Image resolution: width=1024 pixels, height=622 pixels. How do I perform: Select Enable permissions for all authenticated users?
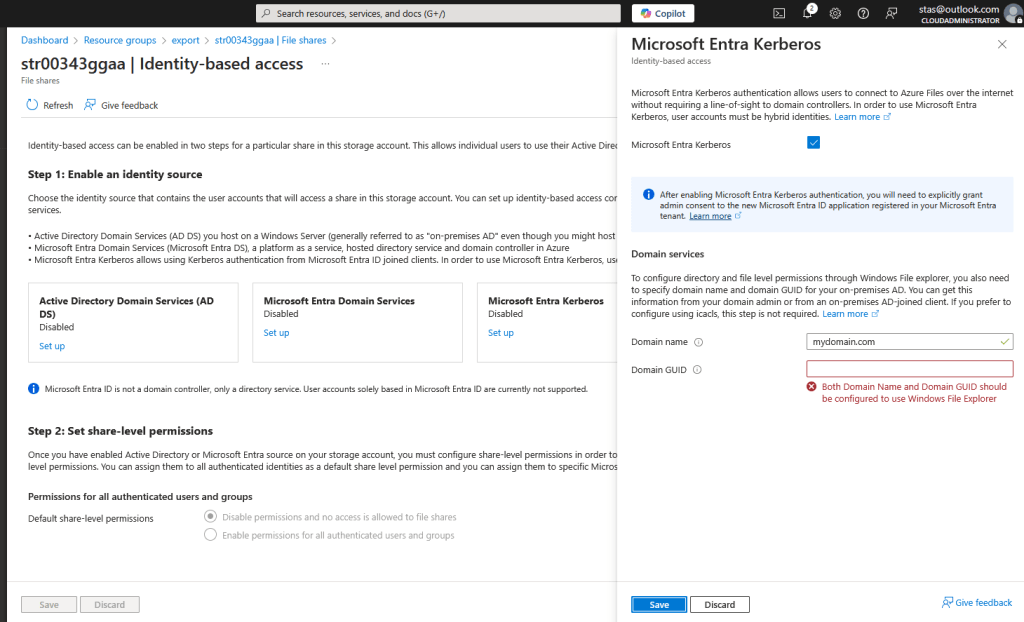(210, 535)
